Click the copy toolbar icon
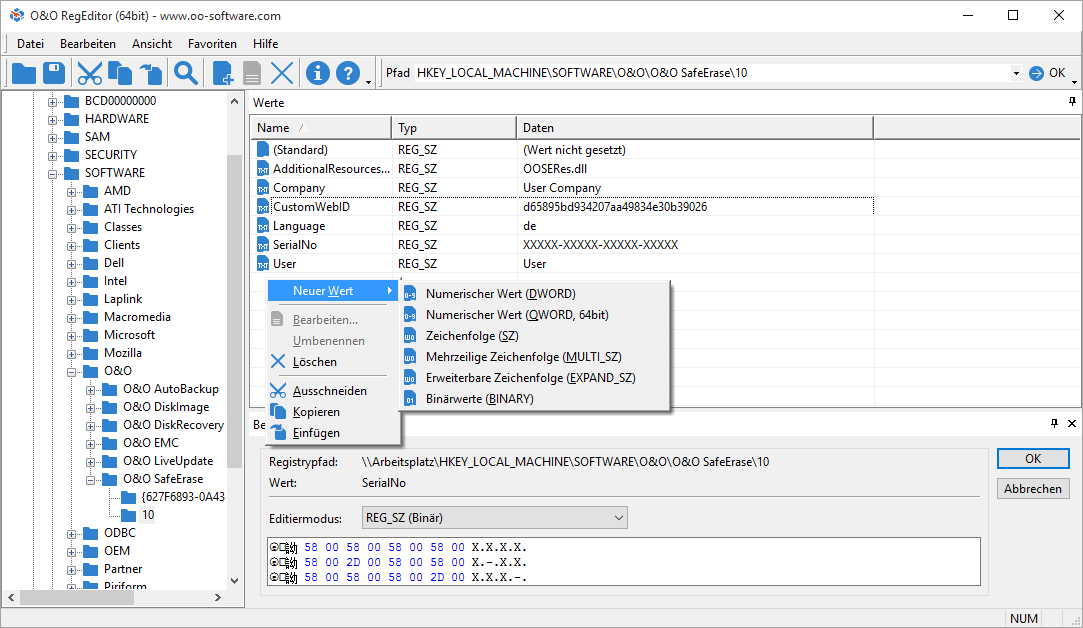 [120, 73]
